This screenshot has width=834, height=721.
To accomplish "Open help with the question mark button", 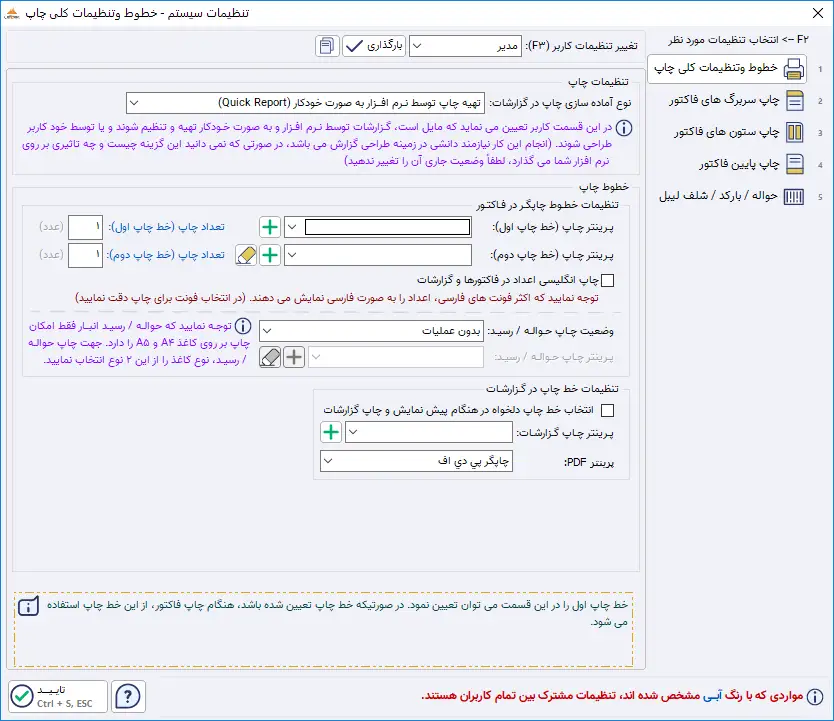I will [128, 695].
